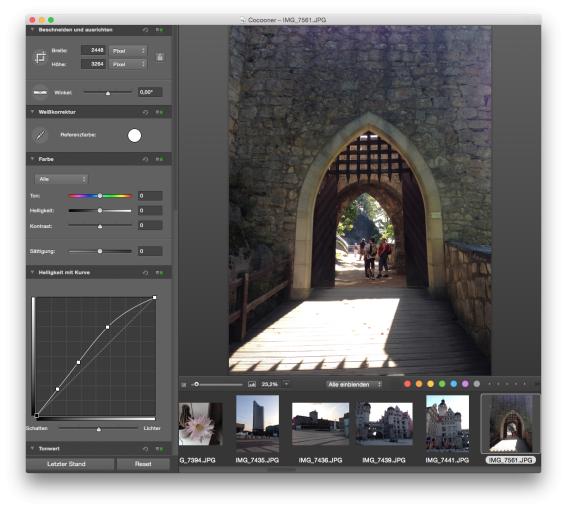Screen dimensions: 567x510
Task: Click the Sättigung saturation slider
Action: point(100,251)
